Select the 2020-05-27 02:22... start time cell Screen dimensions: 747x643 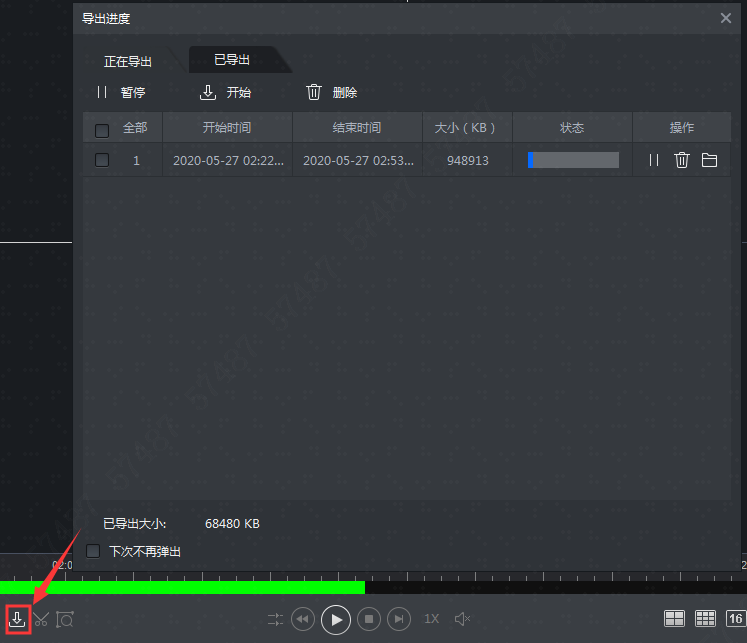pyautogui.click(x=228, y=161)
